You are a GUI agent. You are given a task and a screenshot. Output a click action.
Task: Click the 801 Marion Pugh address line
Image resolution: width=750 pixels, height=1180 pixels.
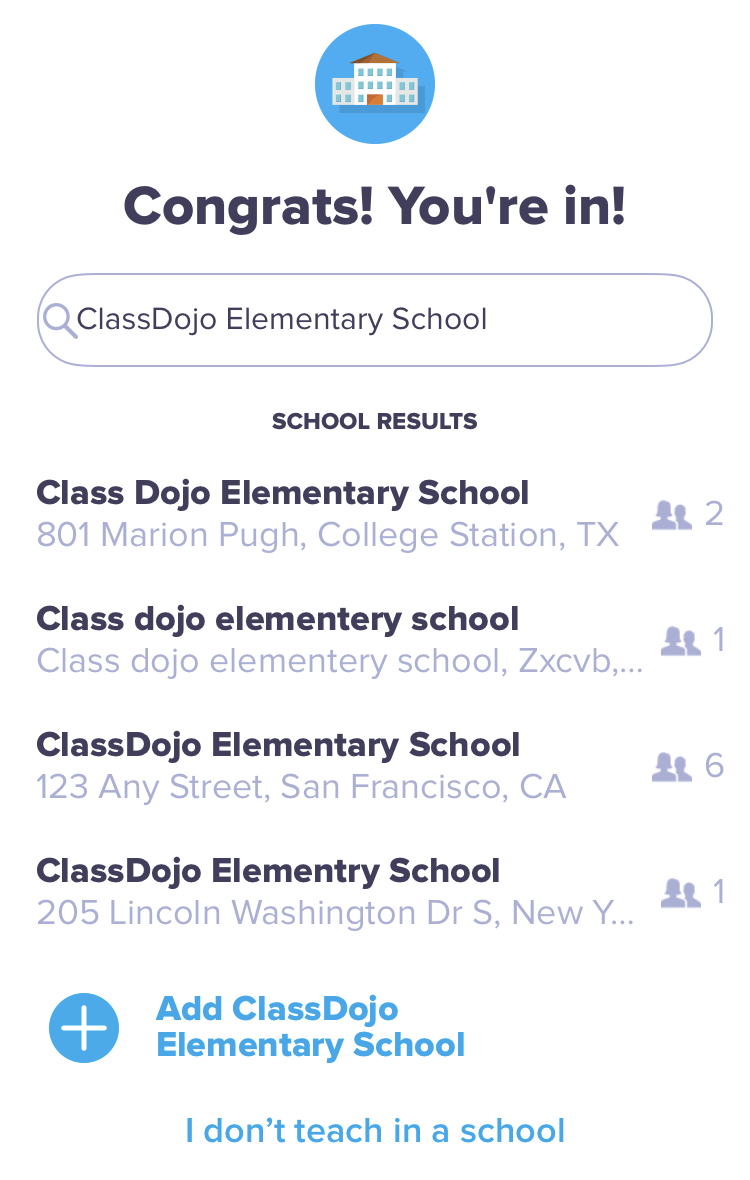pyautogui.click(x=327, y=535)
